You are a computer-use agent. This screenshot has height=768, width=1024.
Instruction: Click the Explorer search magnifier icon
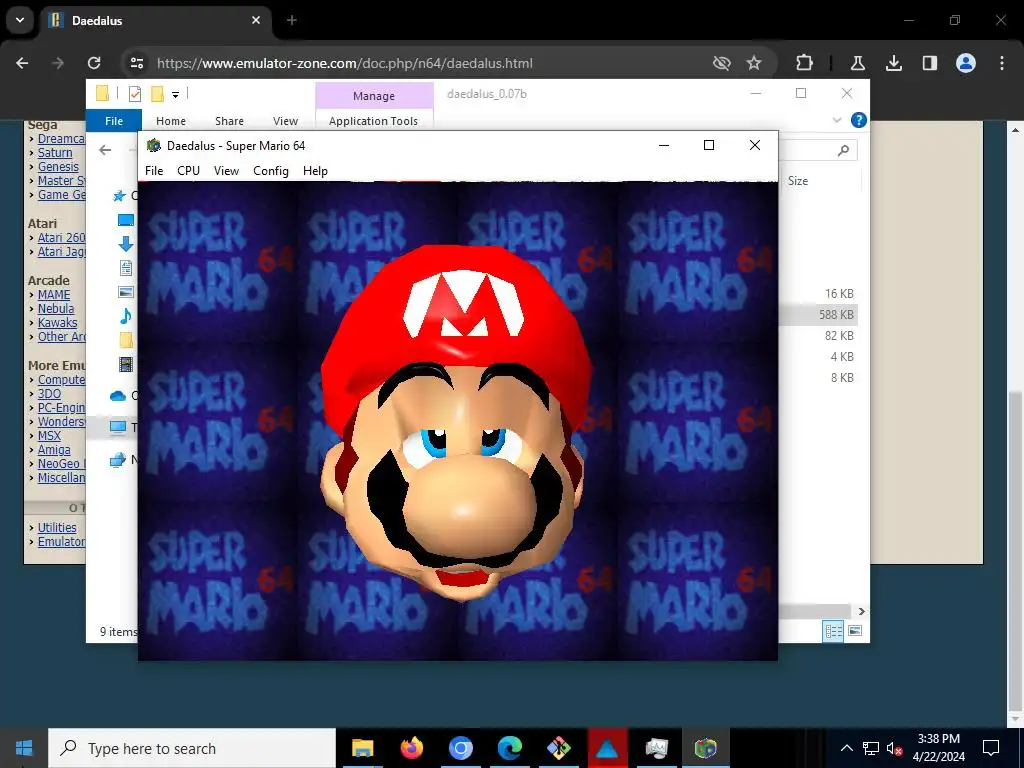[843, 150]
